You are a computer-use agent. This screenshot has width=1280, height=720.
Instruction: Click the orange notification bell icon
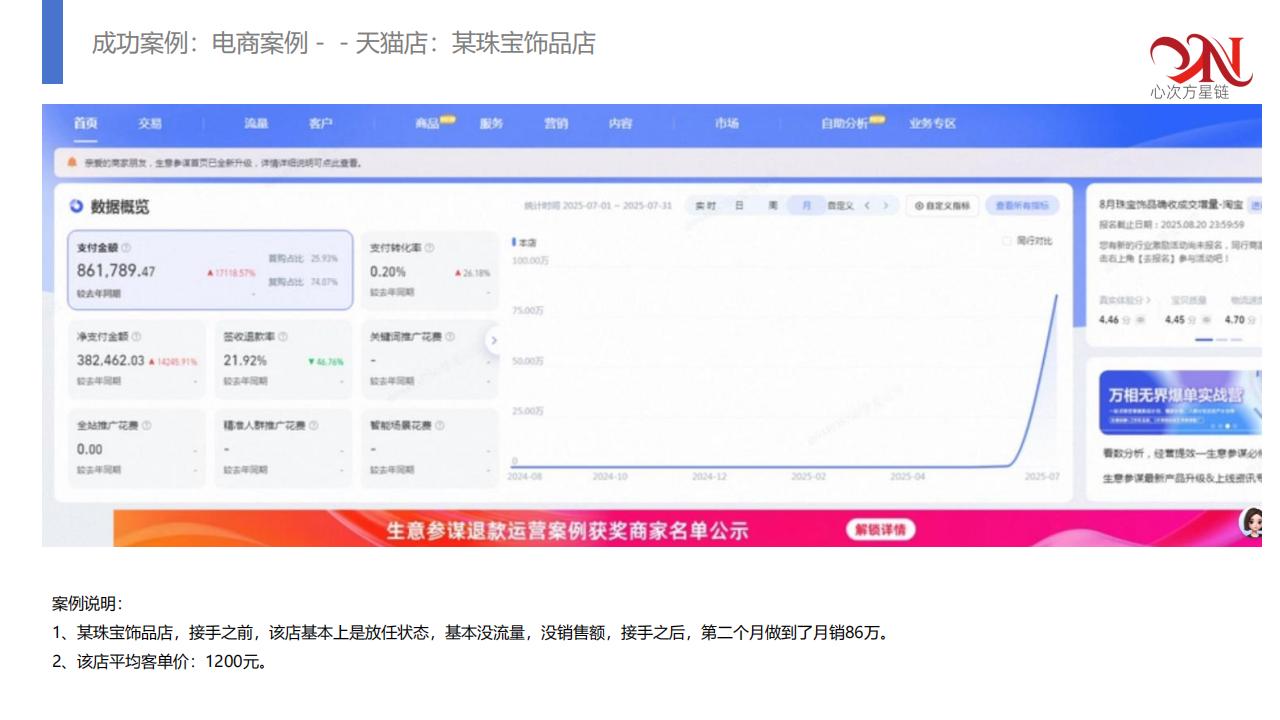[x=72, y=161]
